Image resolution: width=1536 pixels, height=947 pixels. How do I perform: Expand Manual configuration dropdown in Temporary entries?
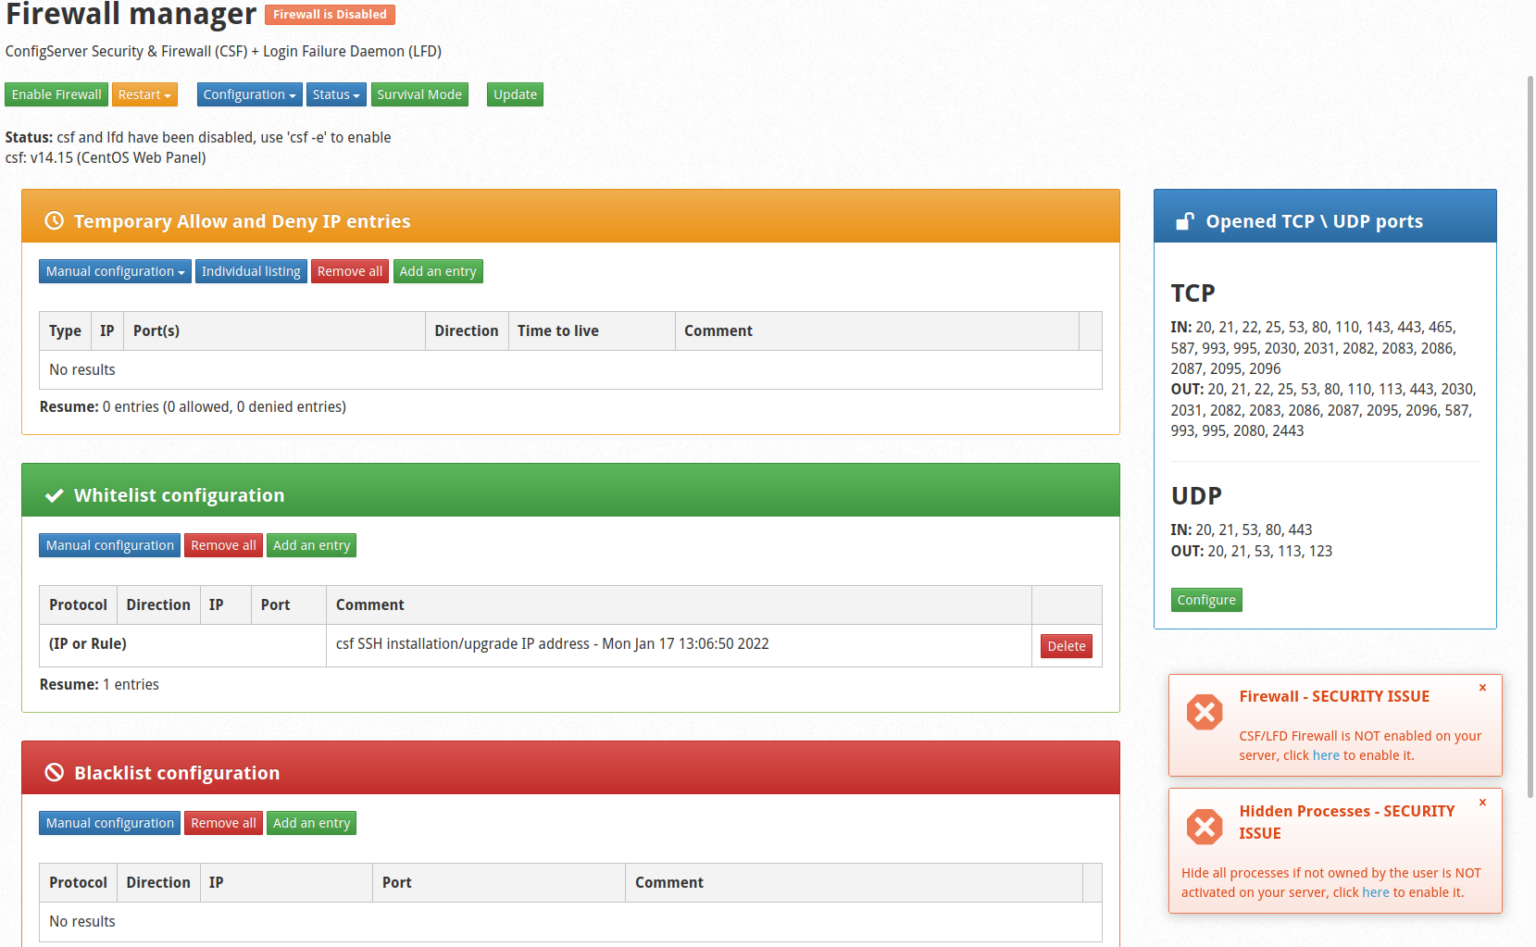(114, 272)
